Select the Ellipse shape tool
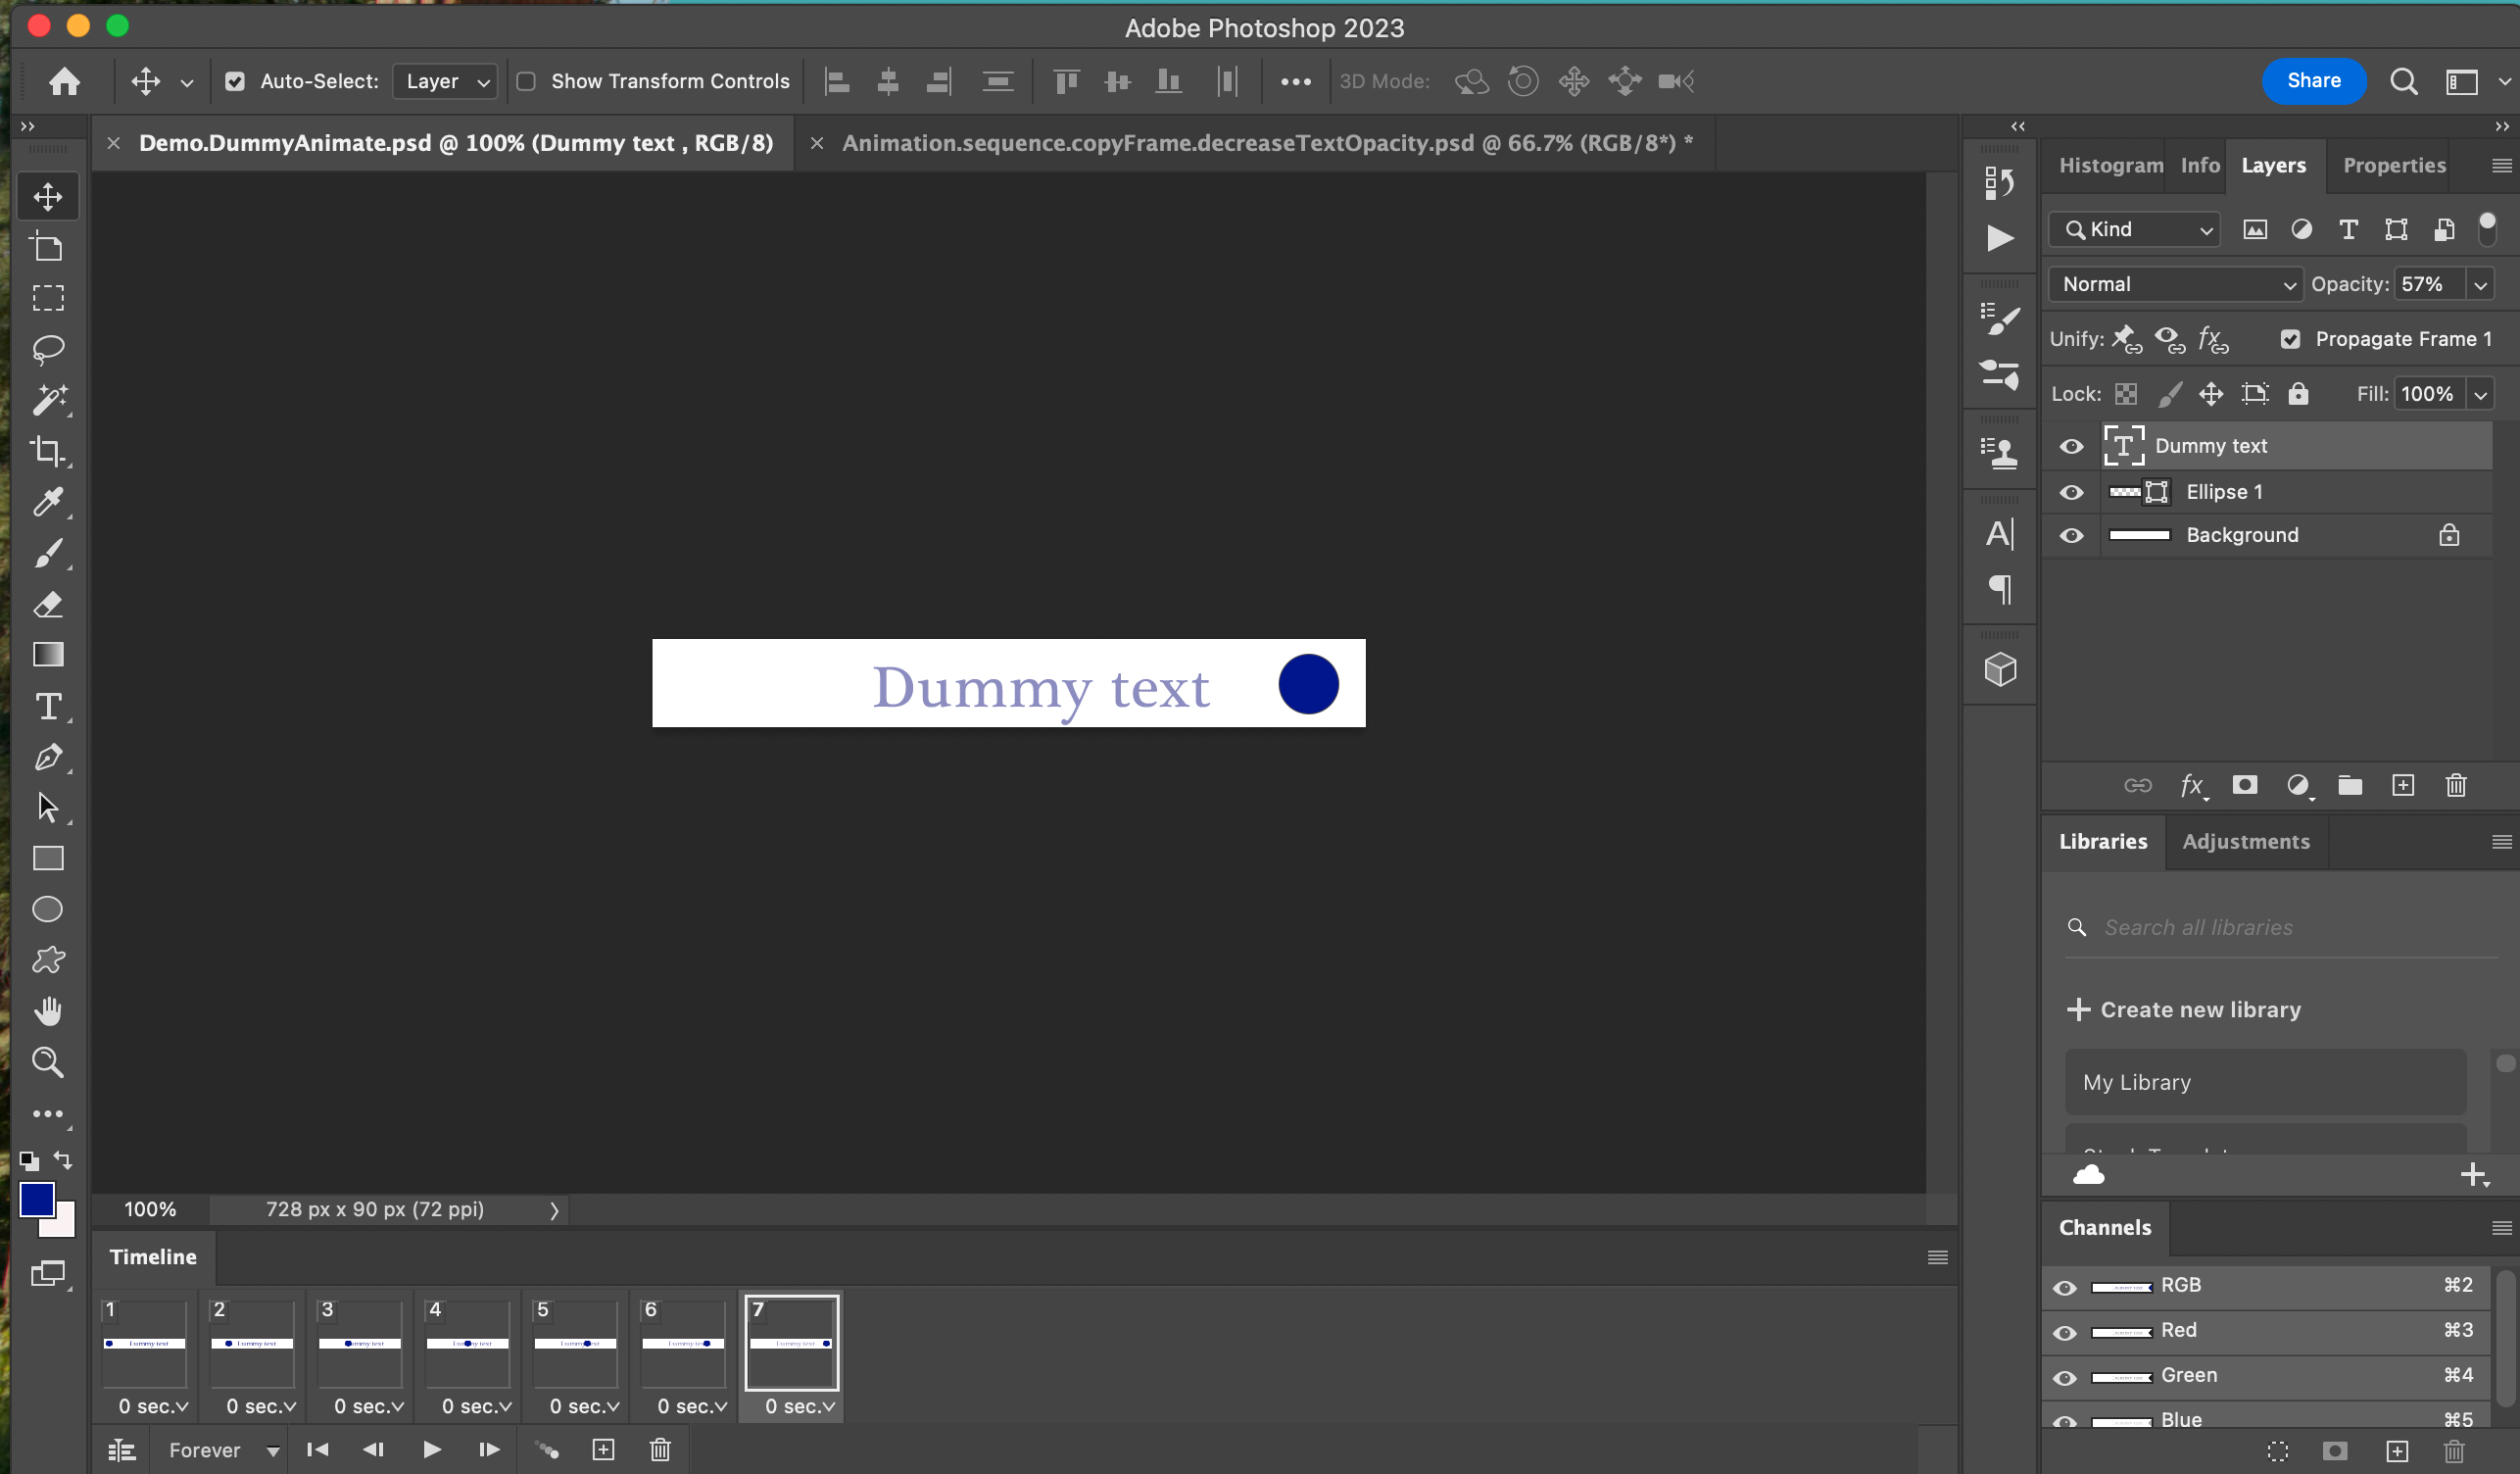The width and height of the screenshot is (2520, 1474). pos(48,909)
